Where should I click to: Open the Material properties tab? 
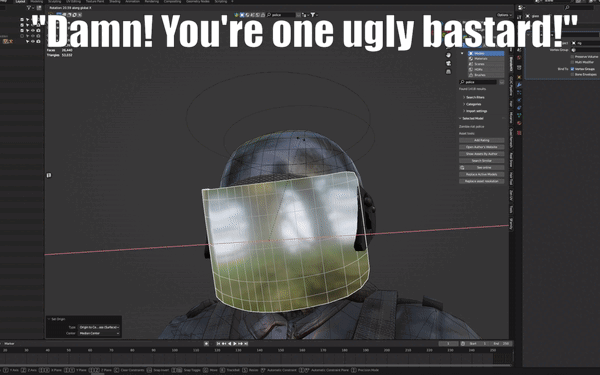pos(519,123)
